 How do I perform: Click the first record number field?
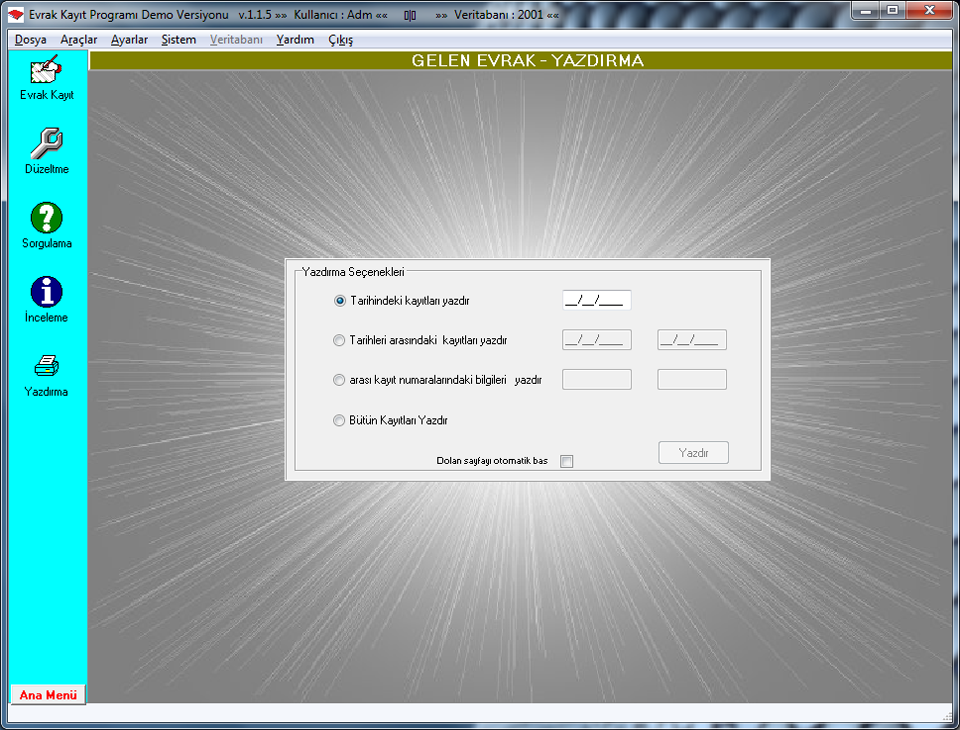(596, 380)
